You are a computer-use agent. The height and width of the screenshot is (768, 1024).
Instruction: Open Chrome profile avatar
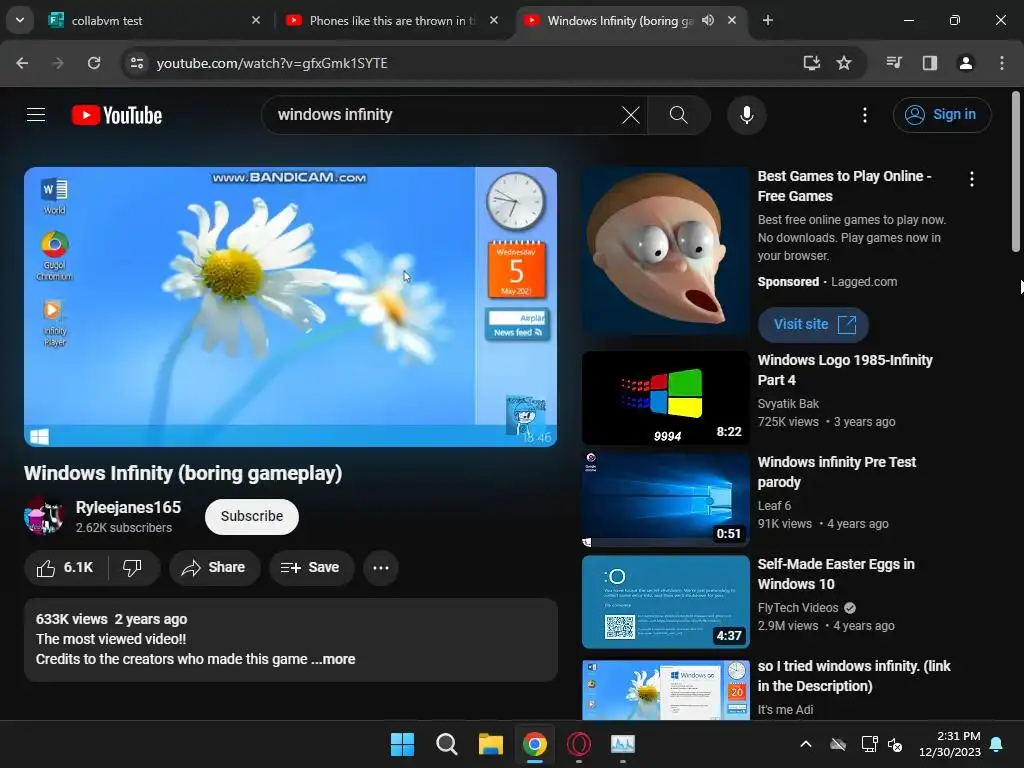[966, 63]
